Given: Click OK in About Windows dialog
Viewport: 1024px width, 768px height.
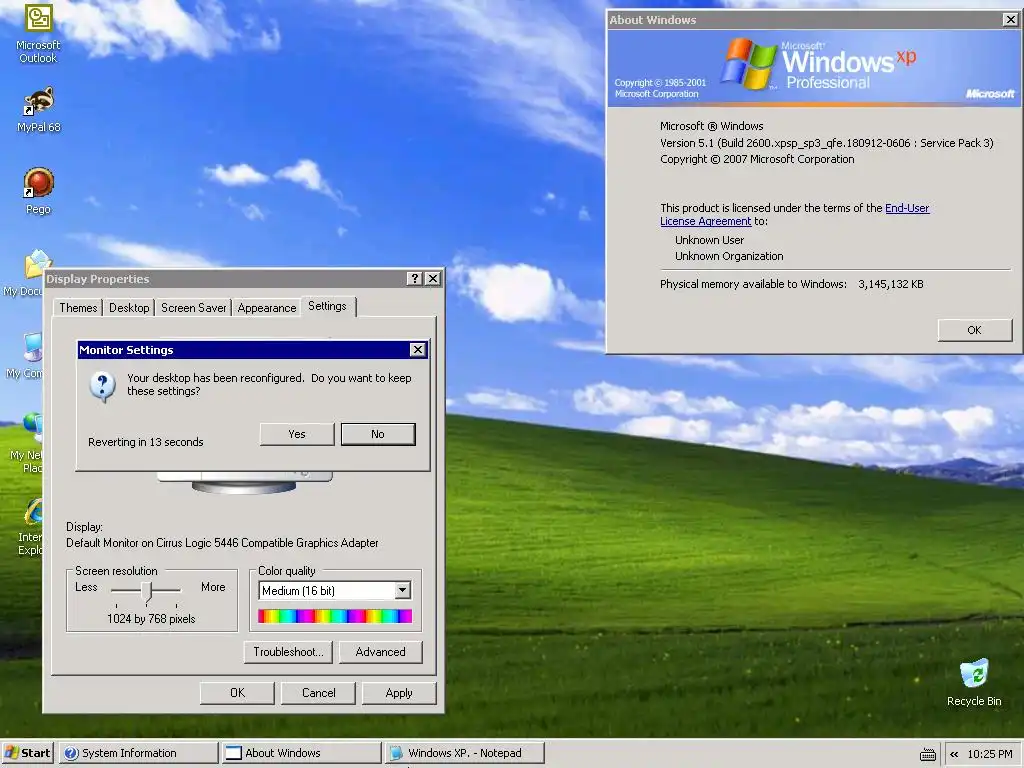Looking at the screenshot, I should tap(974, 330).
